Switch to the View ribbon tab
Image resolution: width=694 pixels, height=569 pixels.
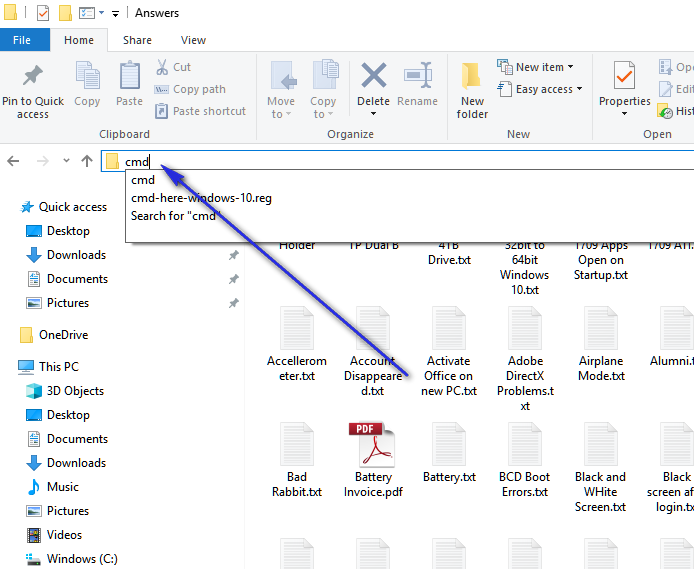[x=193, y=40]
